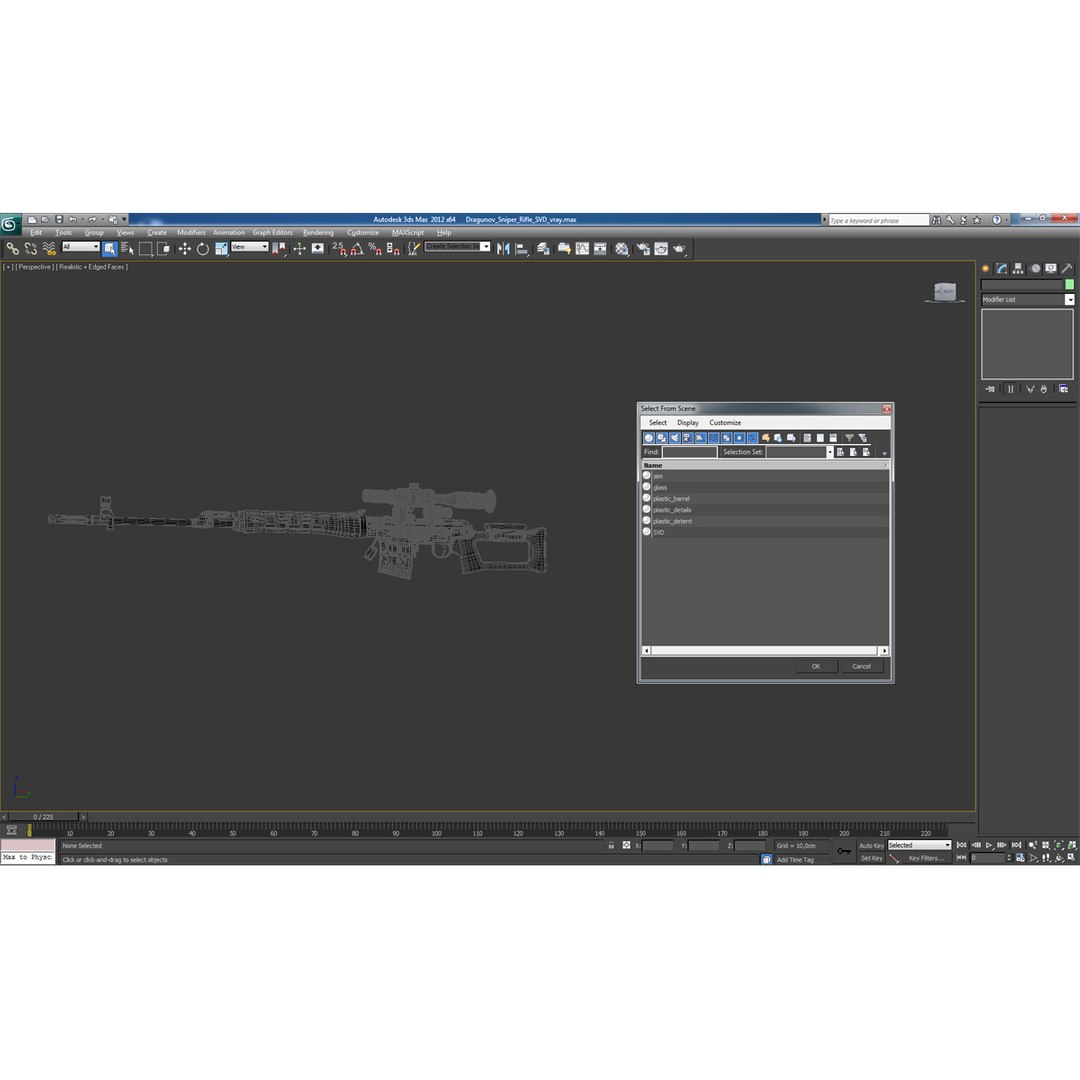The height and width of the screenshot is (1080, 1080).
Task: Click the ViewCube in the viewport
Action: (944, 292)
